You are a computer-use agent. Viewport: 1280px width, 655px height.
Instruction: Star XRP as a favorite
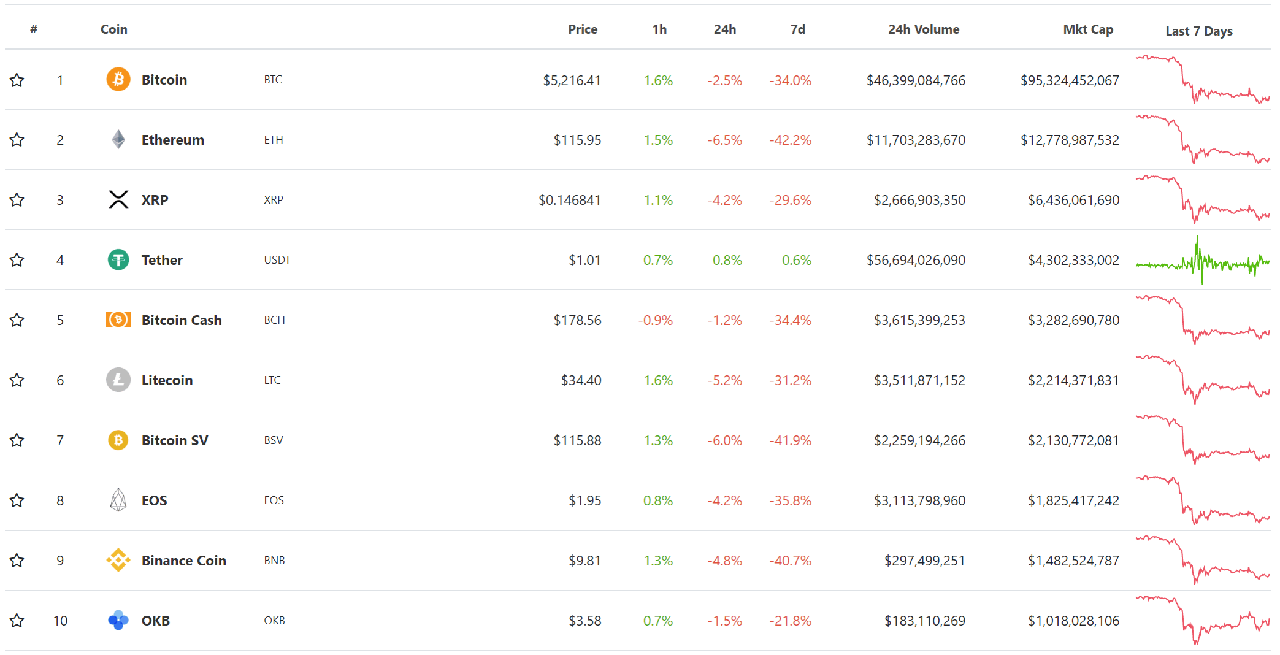(x=17, y=200)
